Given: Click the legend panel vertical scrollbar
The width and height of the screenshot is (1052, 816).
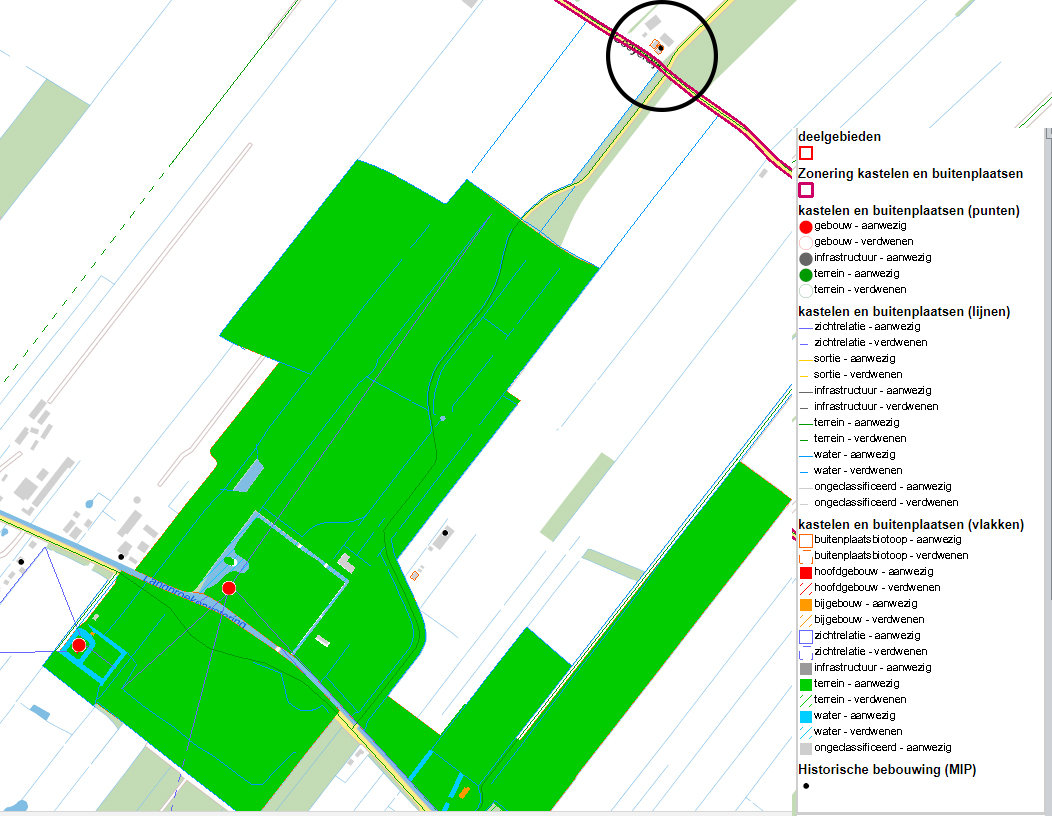Looking at the screenshot, I should tap(1049, 470).
